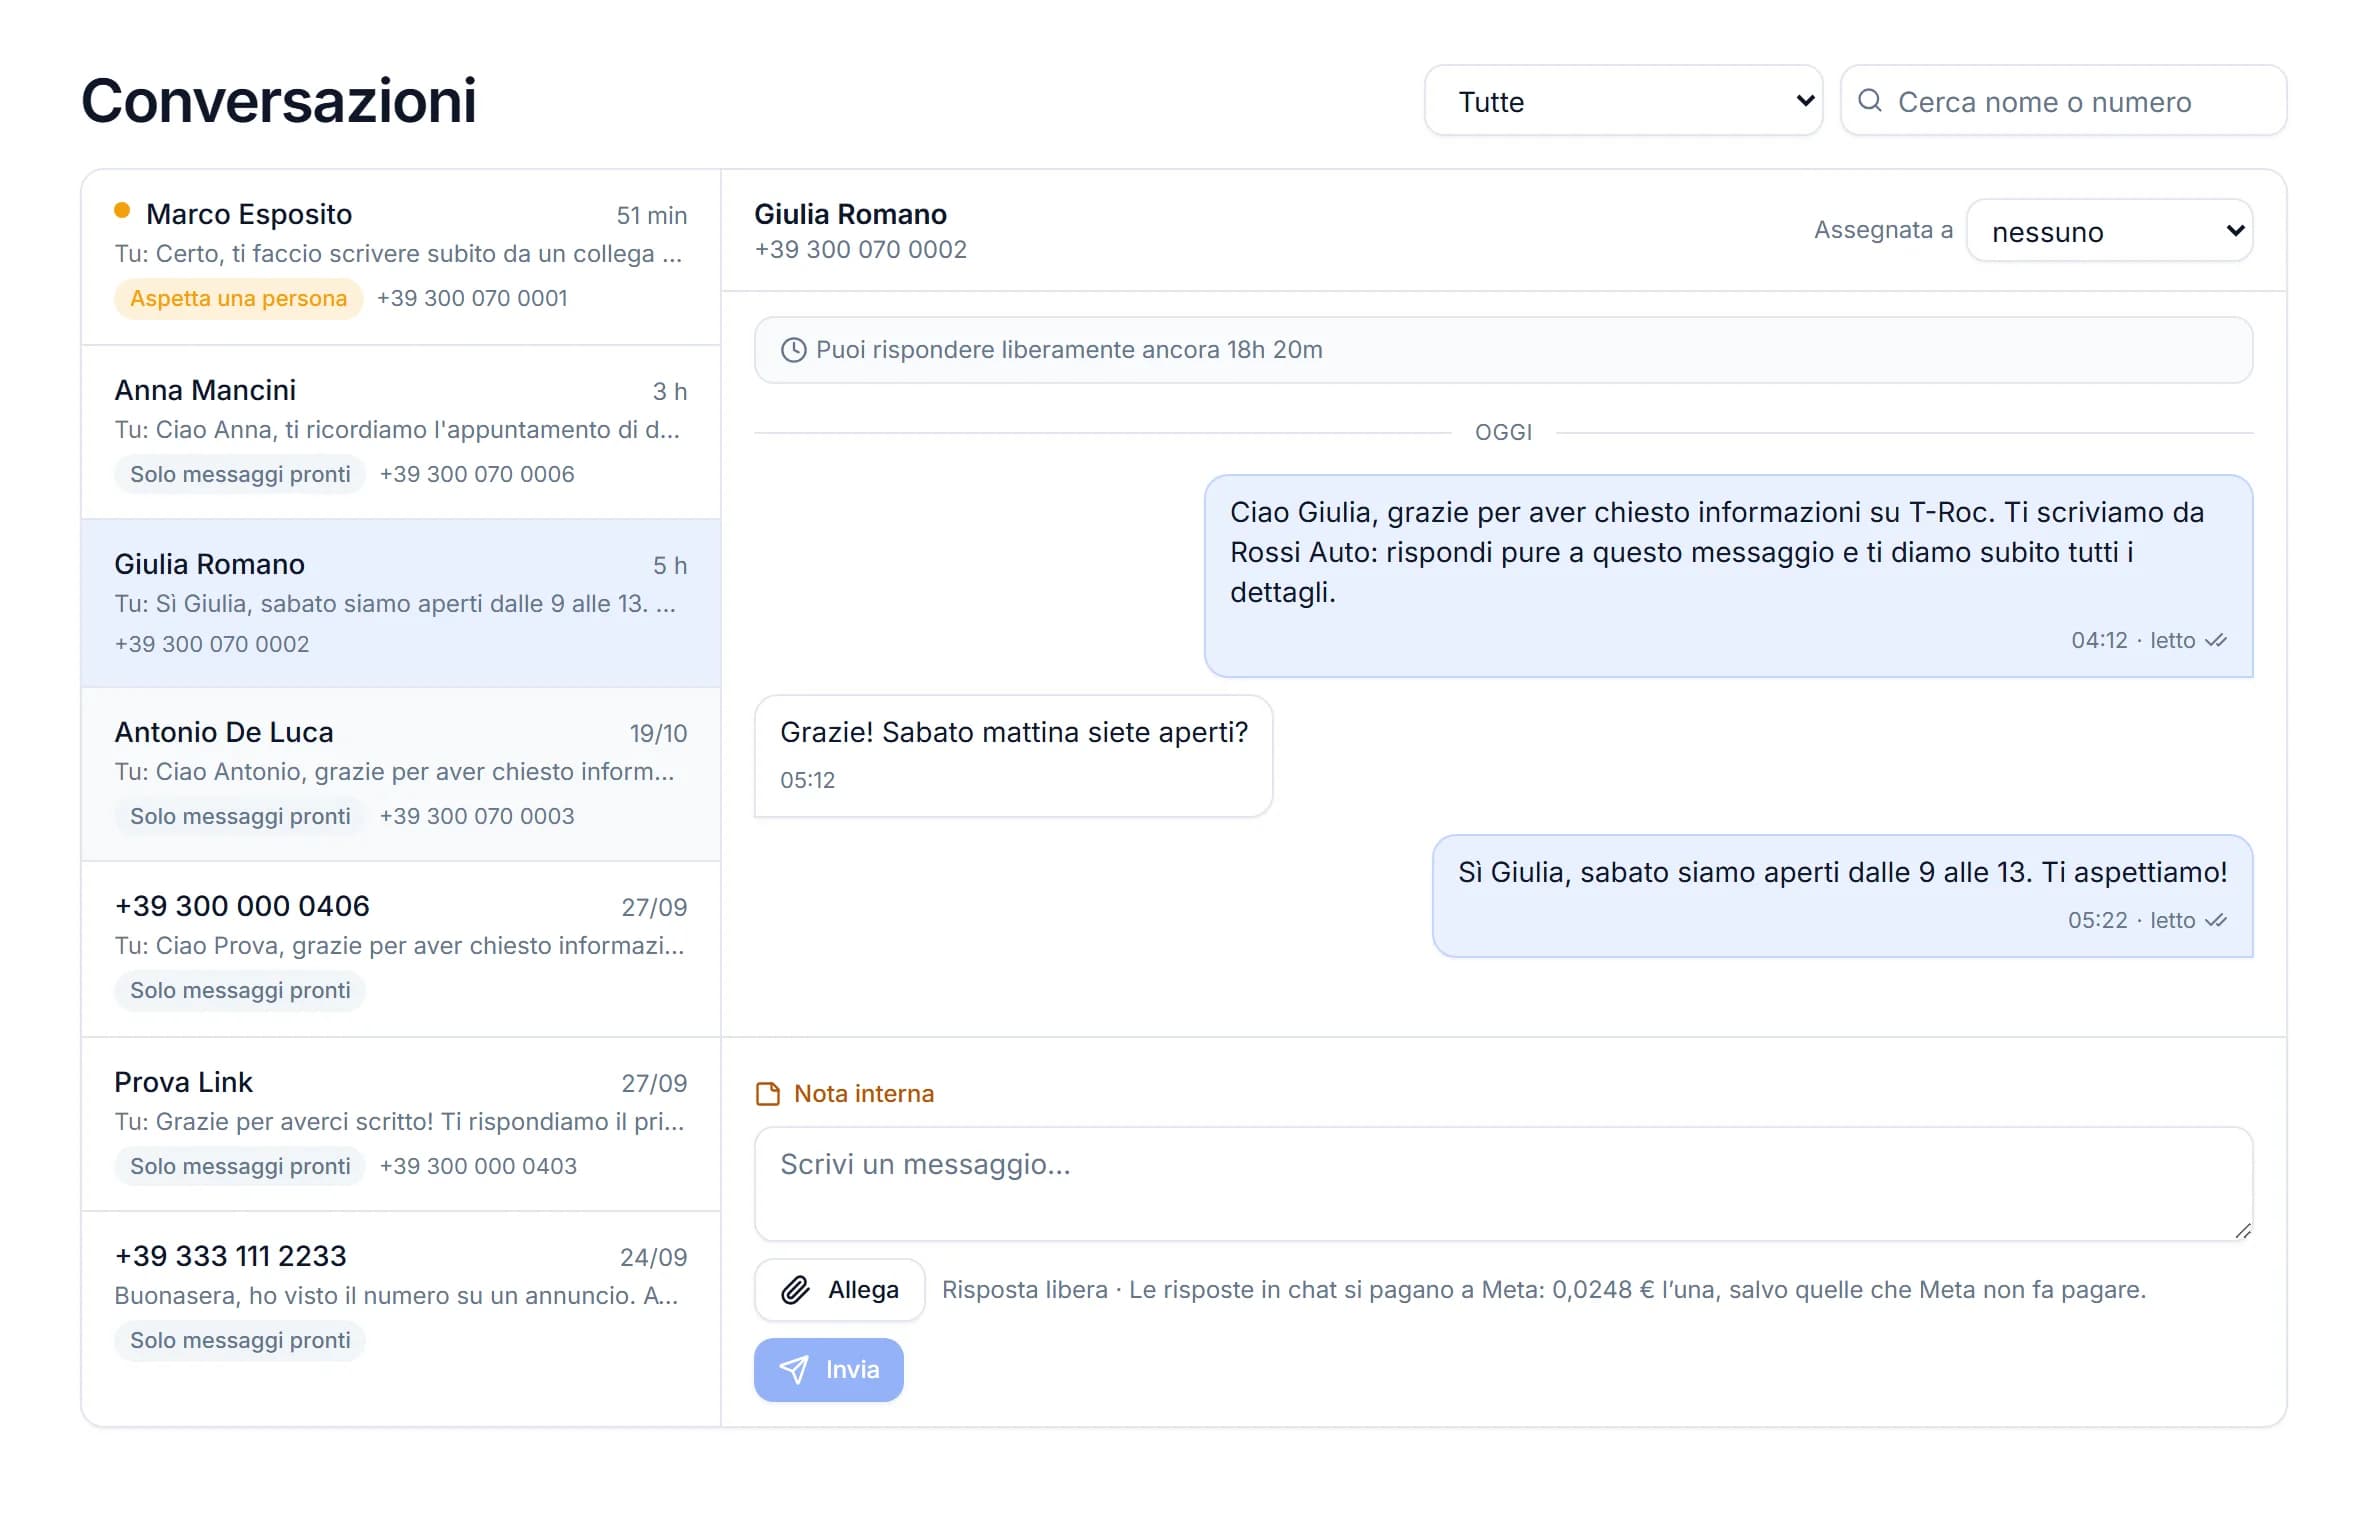Open the Tutte filter dropdown

(x=1623, y=101)
